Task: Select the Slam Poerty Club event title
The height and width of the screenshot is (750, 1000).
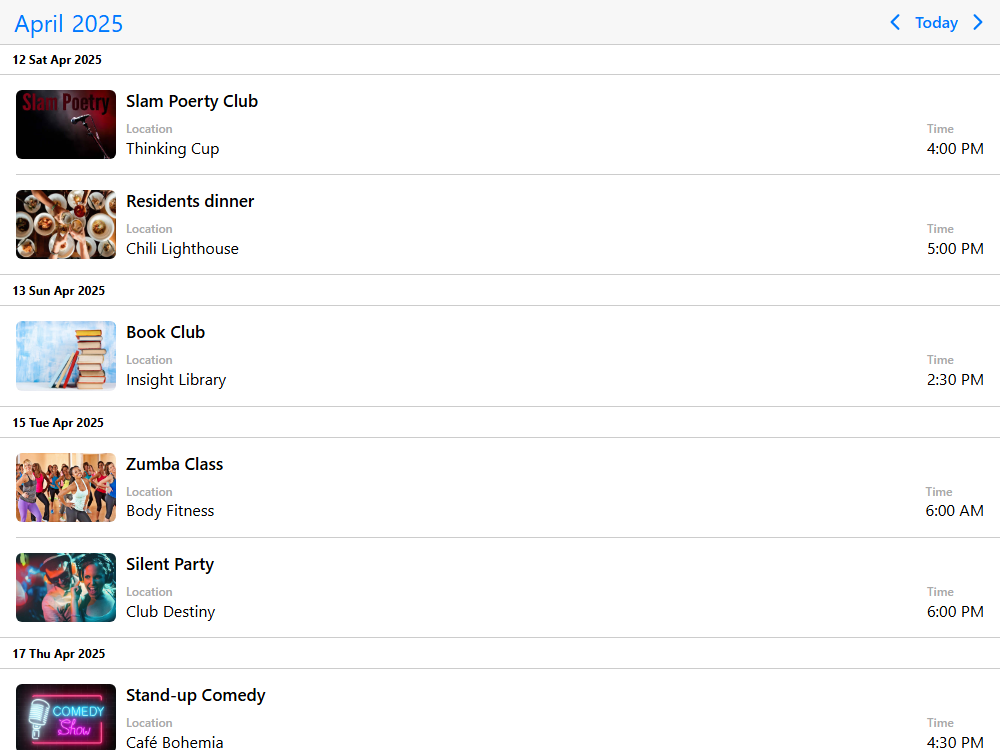Action: click(192, 101)
